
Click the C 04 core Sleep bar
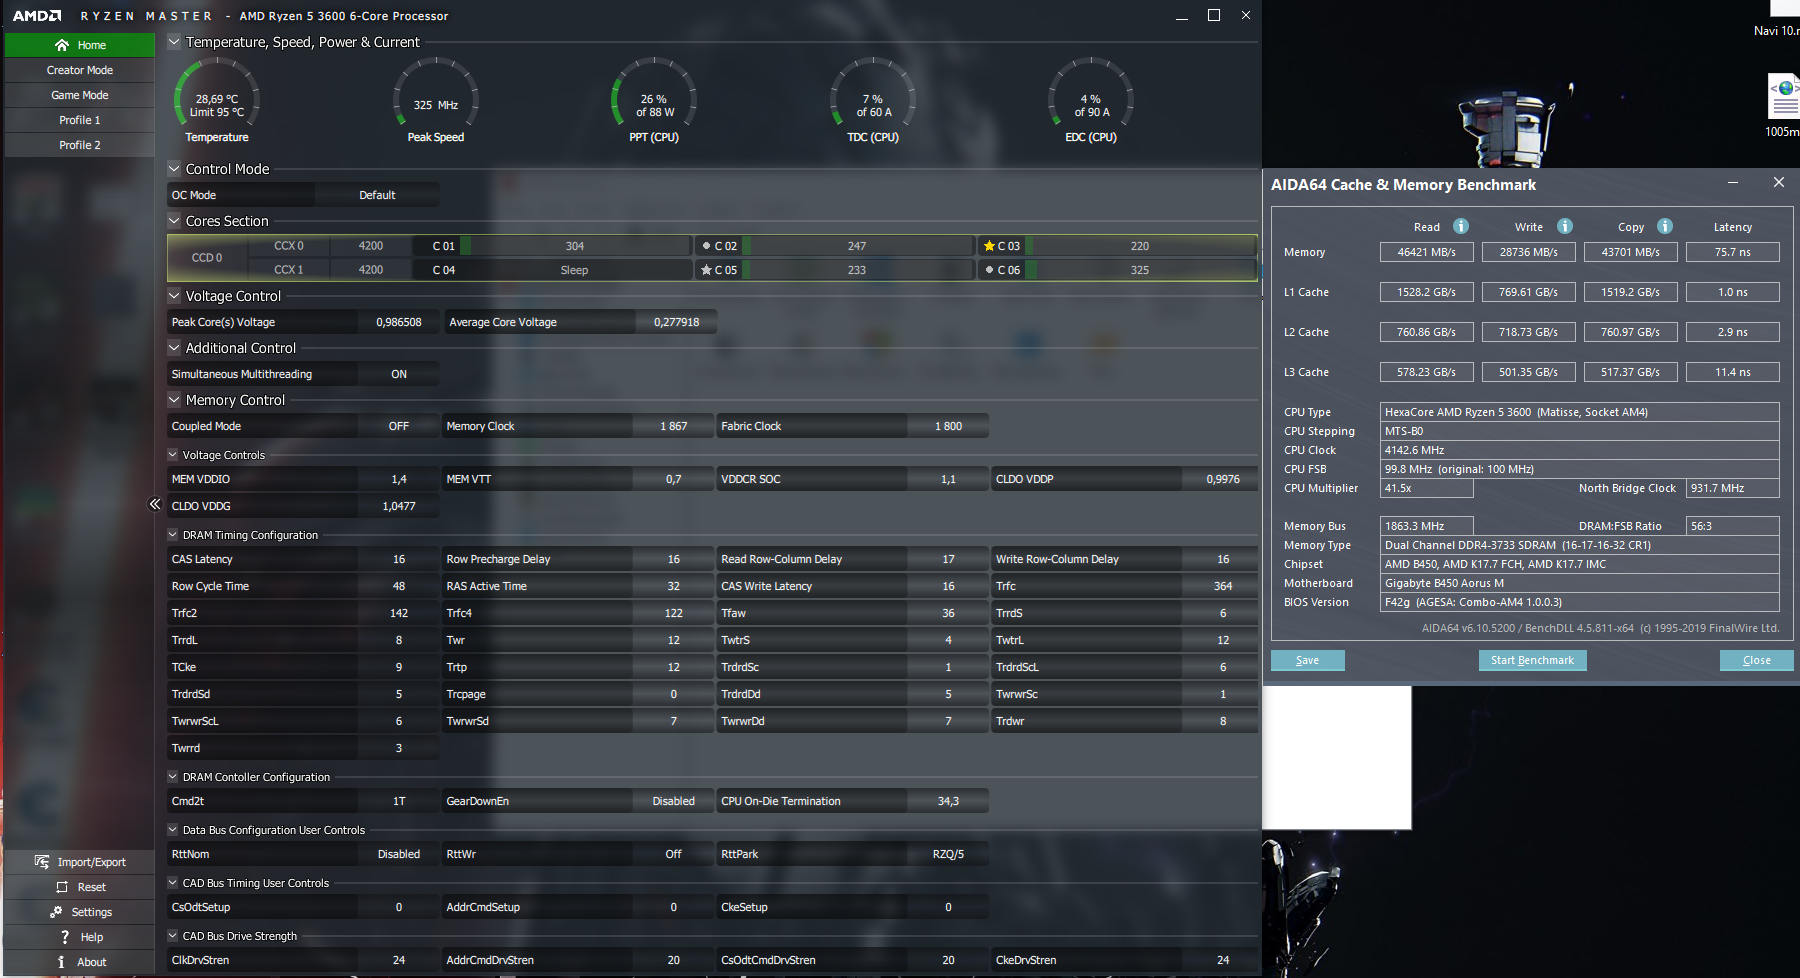[574, 270]
